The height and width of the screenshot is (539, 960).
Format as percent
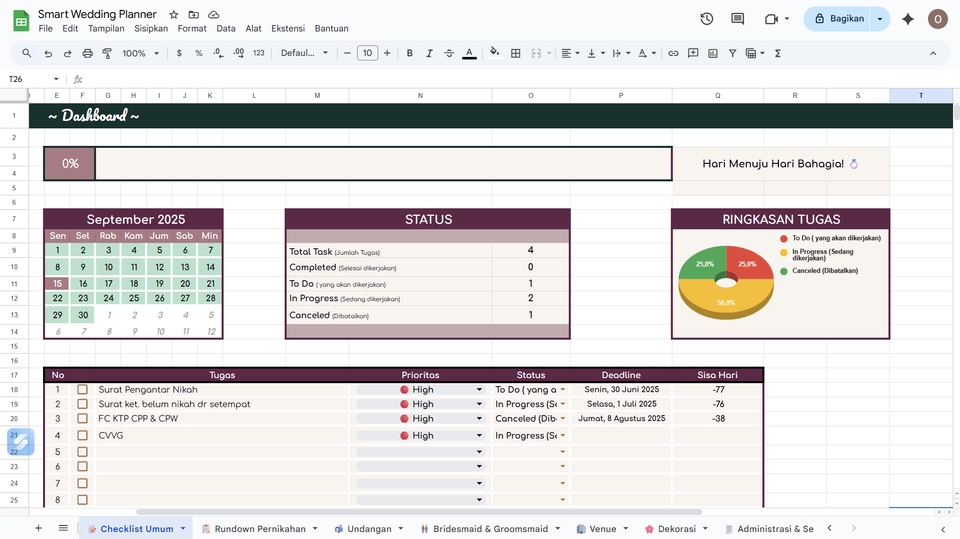[198, 53]
